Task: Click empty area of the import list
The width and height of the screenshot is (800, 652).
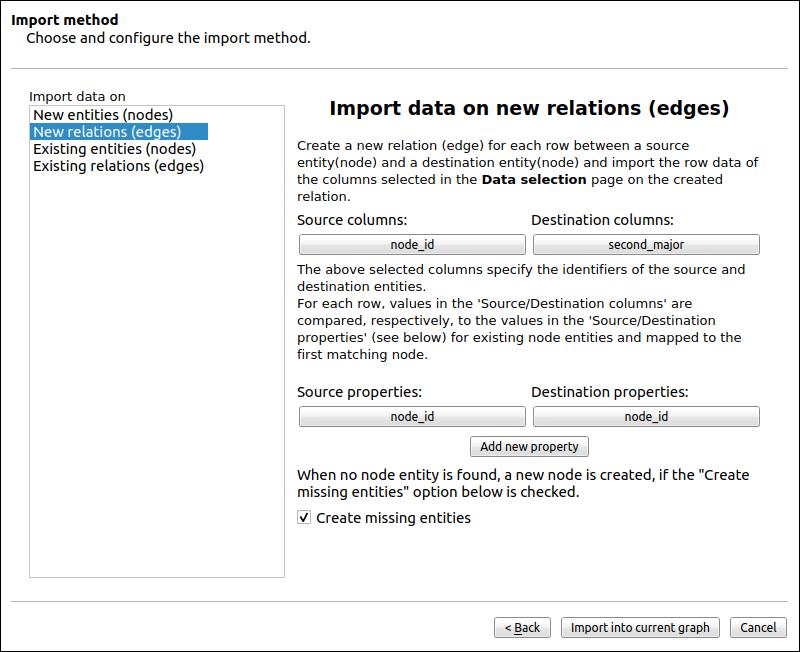Action: (157, 400)
